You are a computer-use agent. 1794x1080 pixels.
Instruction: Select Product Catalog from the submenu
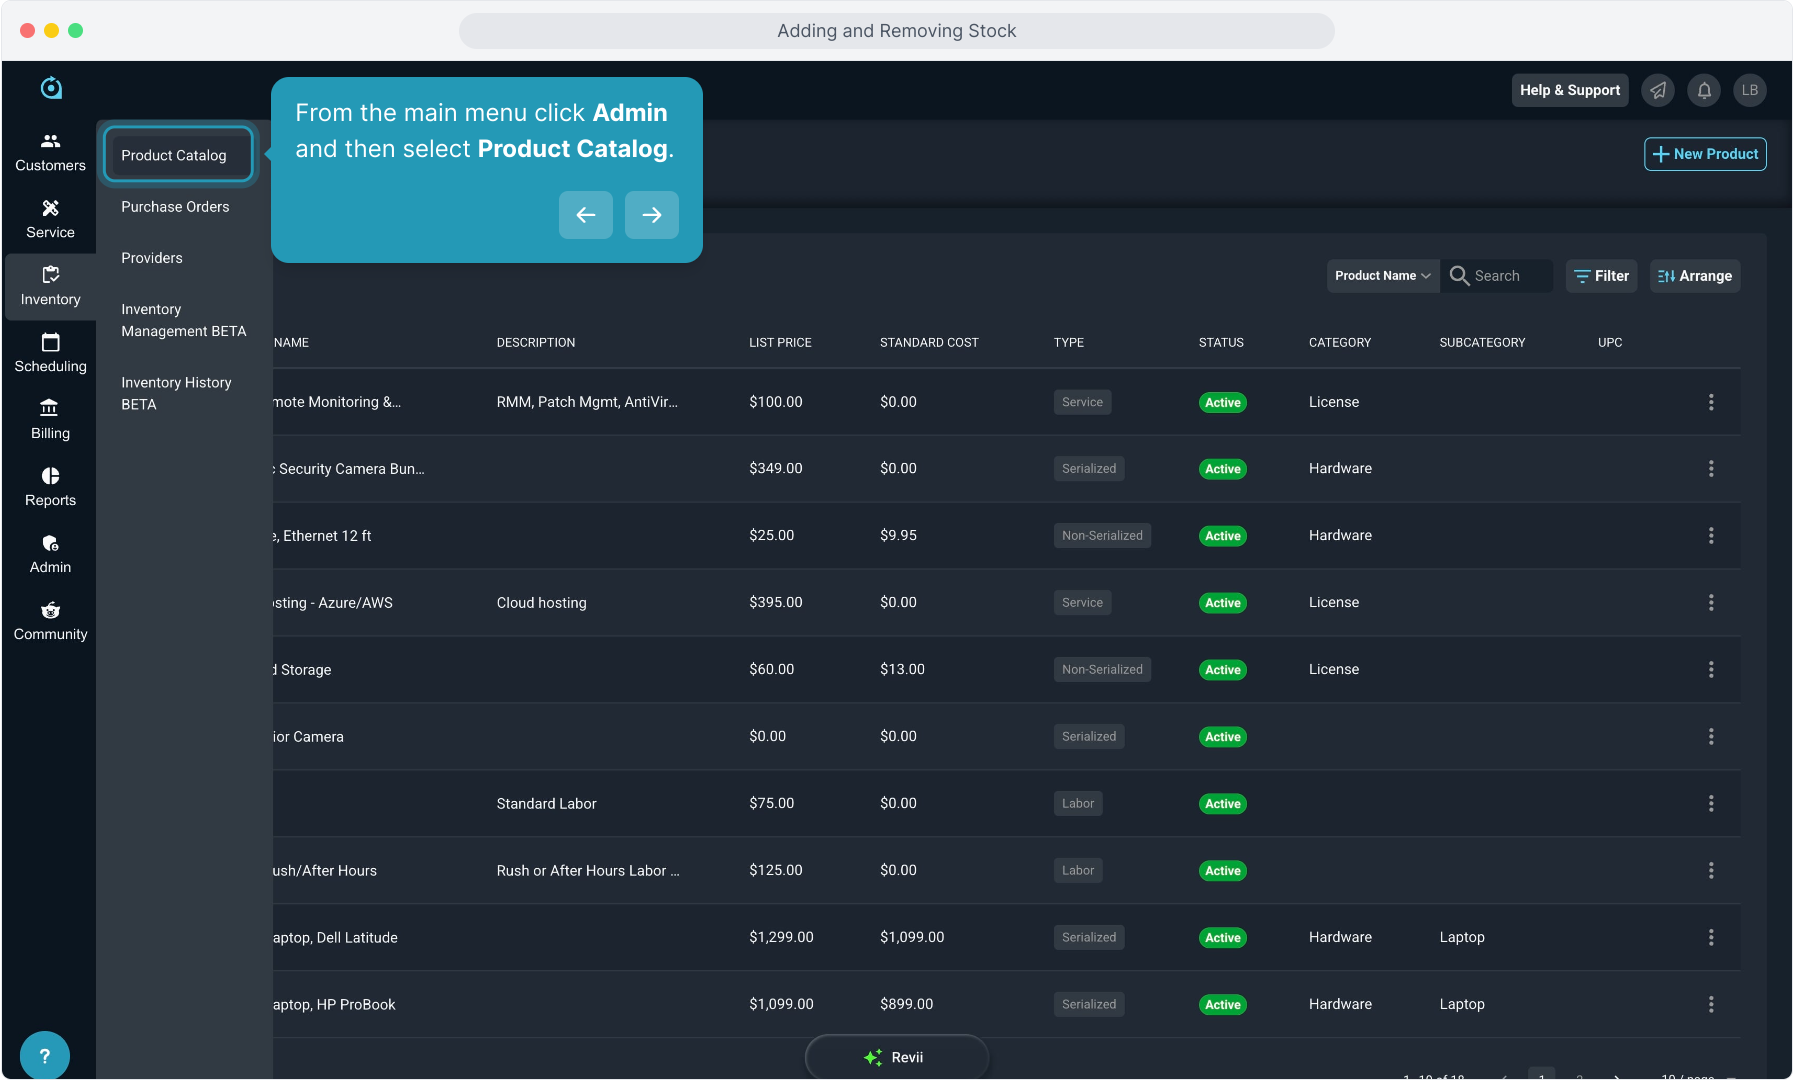(x=174, y=155)
